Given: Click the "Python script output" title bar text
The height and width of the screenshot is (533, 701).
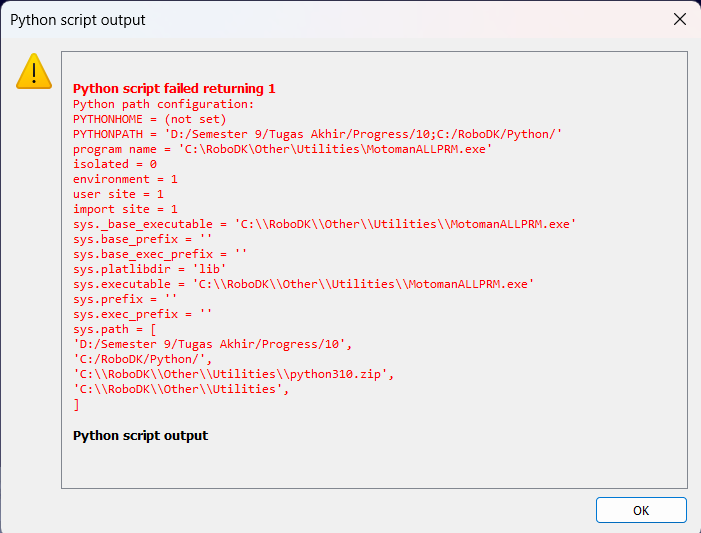Looking at the screenshot, I should pyautogui.click(x=77, y=20).
